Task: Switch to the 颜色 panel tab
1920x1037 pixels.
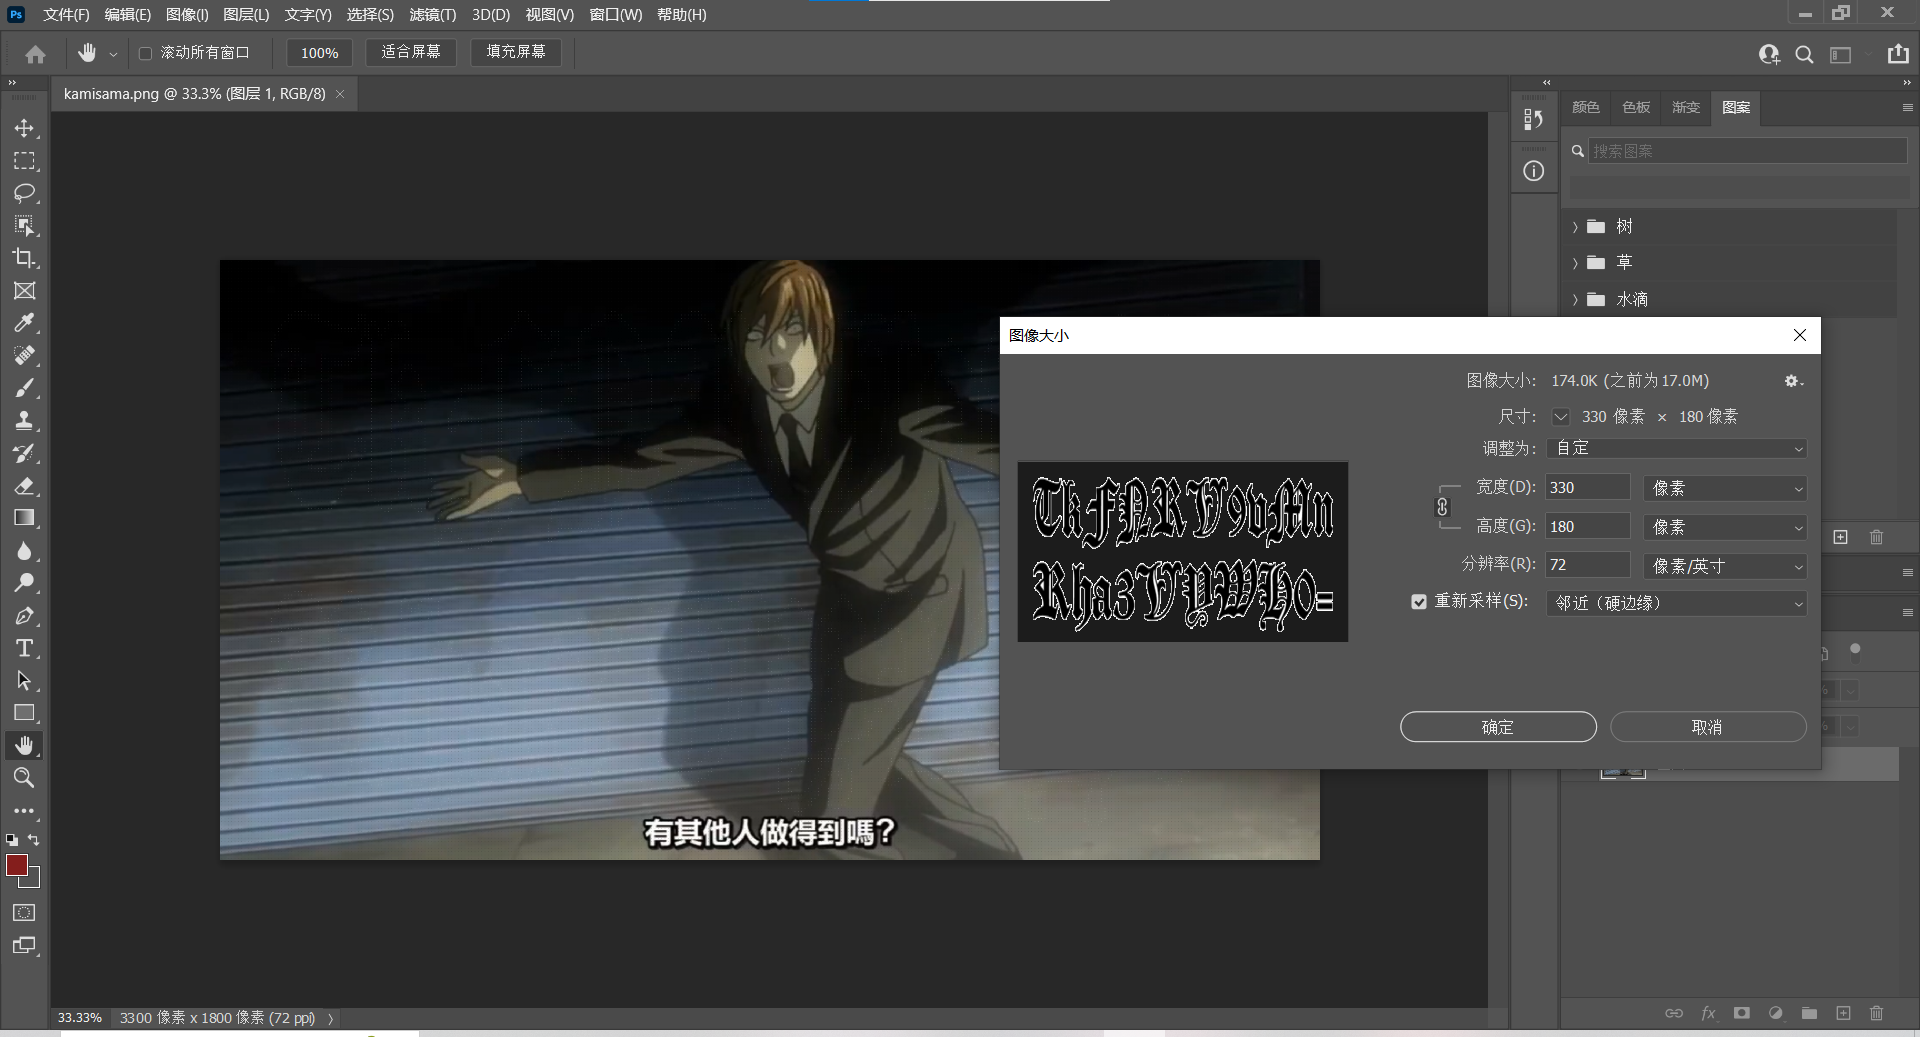Action: [1586, 107]
